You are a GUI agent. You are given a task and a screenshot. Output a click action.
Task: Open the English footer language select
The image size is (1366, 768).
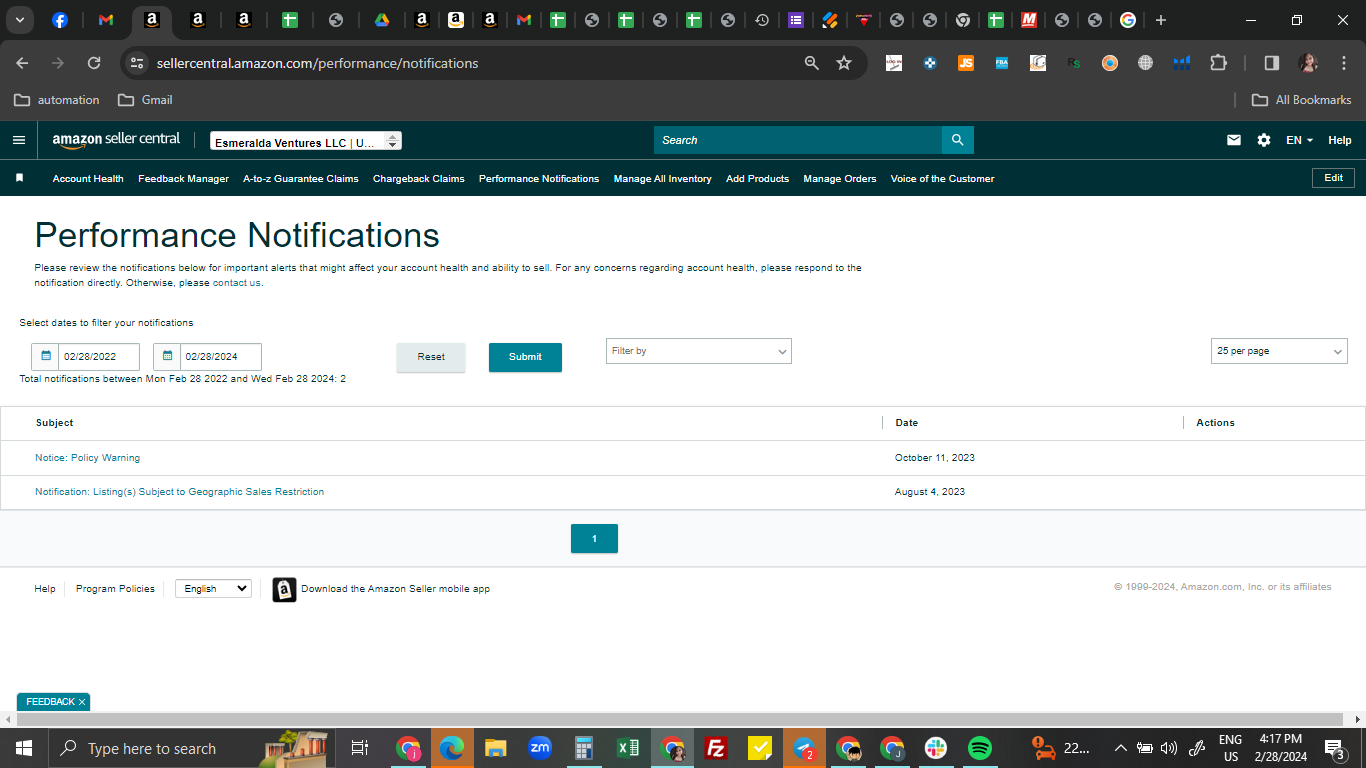[213, 589]
